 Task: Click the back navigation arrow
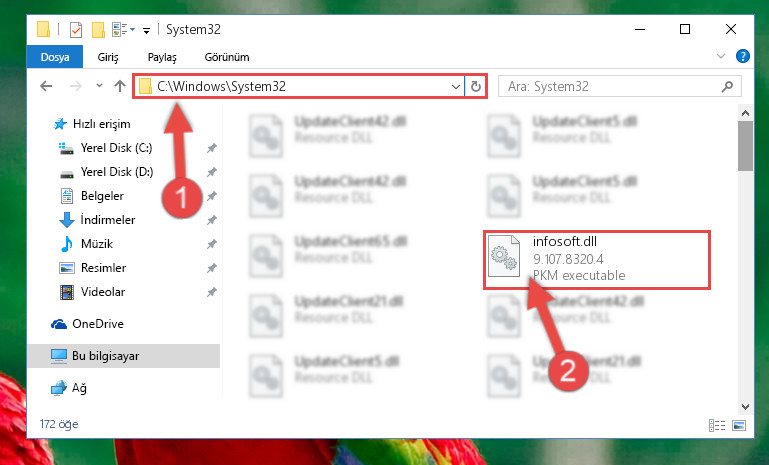point(46,86)
